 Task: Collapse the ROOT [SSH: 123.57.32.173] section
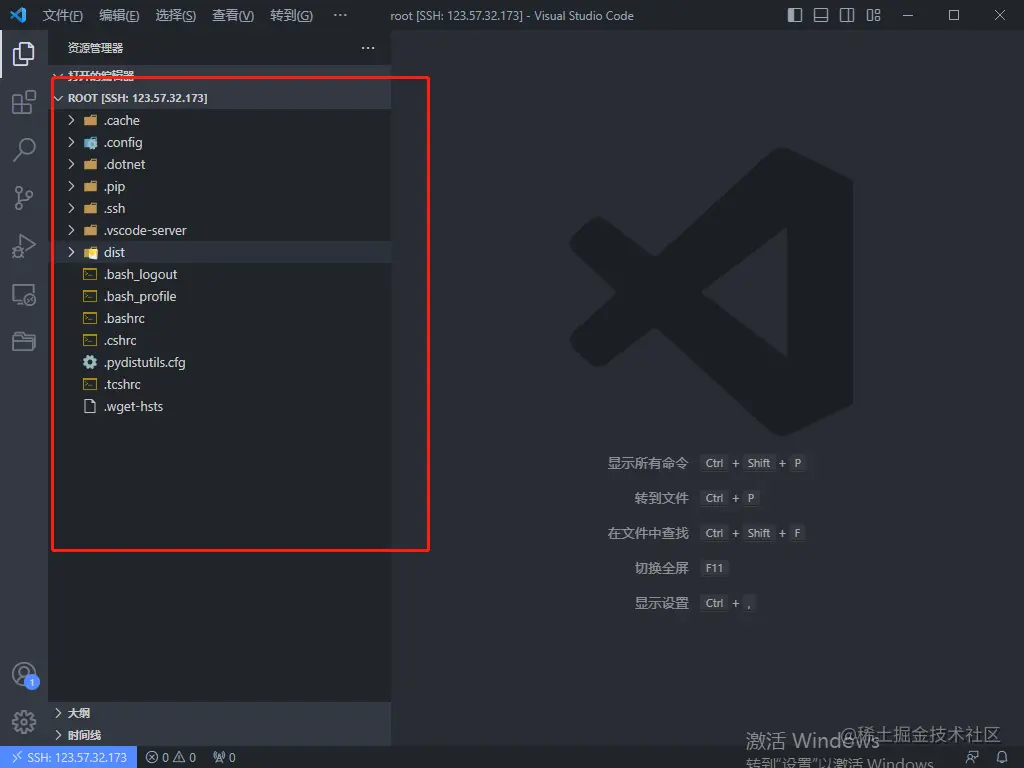coord(221,98)
